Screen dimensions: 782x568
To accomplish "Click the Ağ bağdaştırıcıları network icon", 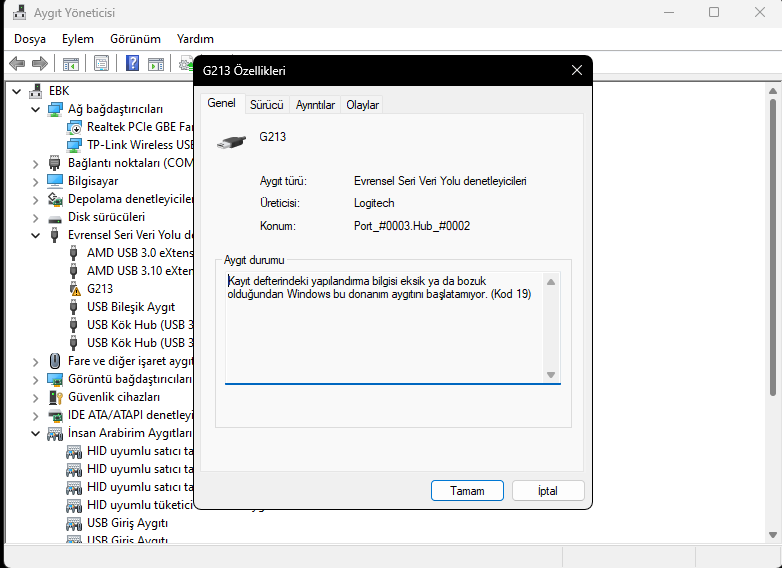I will pos(55,109).
